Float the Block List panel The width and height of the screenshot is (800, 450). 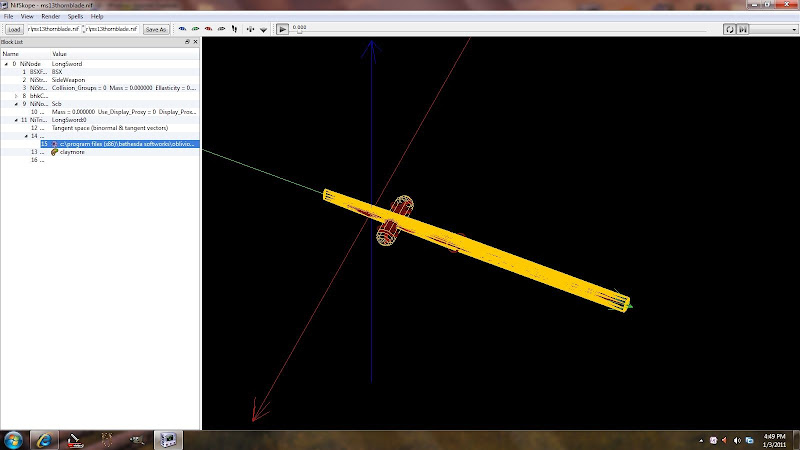tap(187, 42)
